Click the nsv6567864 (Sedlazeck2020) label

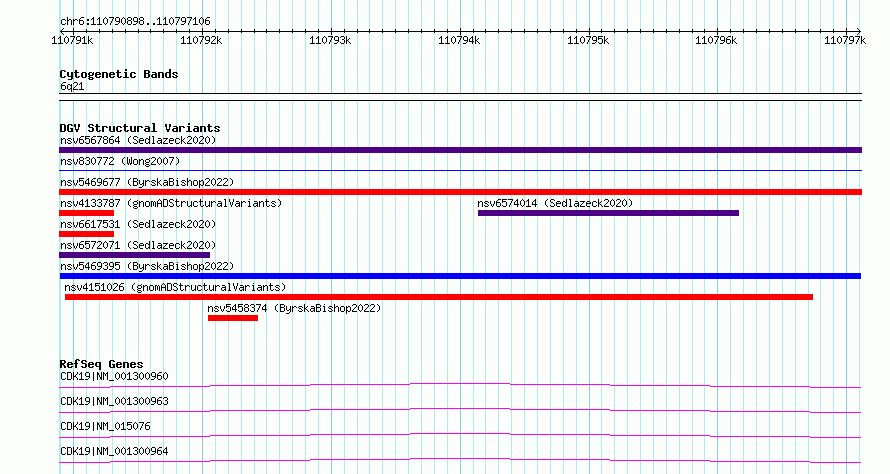[138, 140]
